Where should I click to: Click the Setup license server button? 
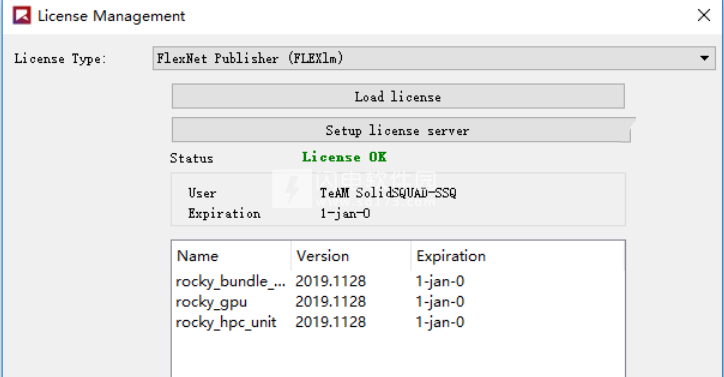click(x=398, y=130)
